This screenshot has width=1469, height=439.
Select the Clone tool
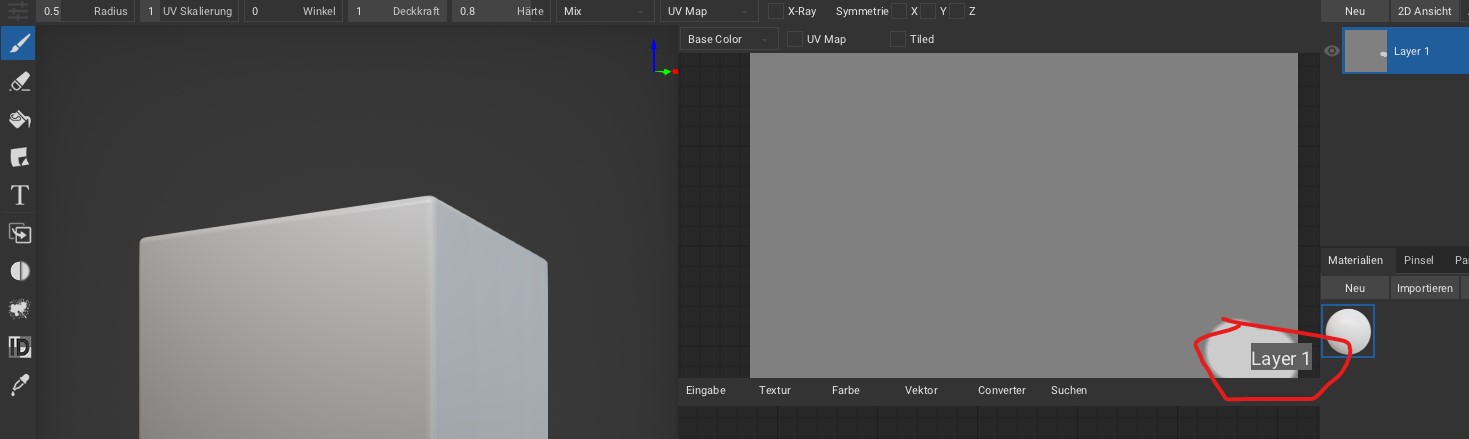[18, 233]
